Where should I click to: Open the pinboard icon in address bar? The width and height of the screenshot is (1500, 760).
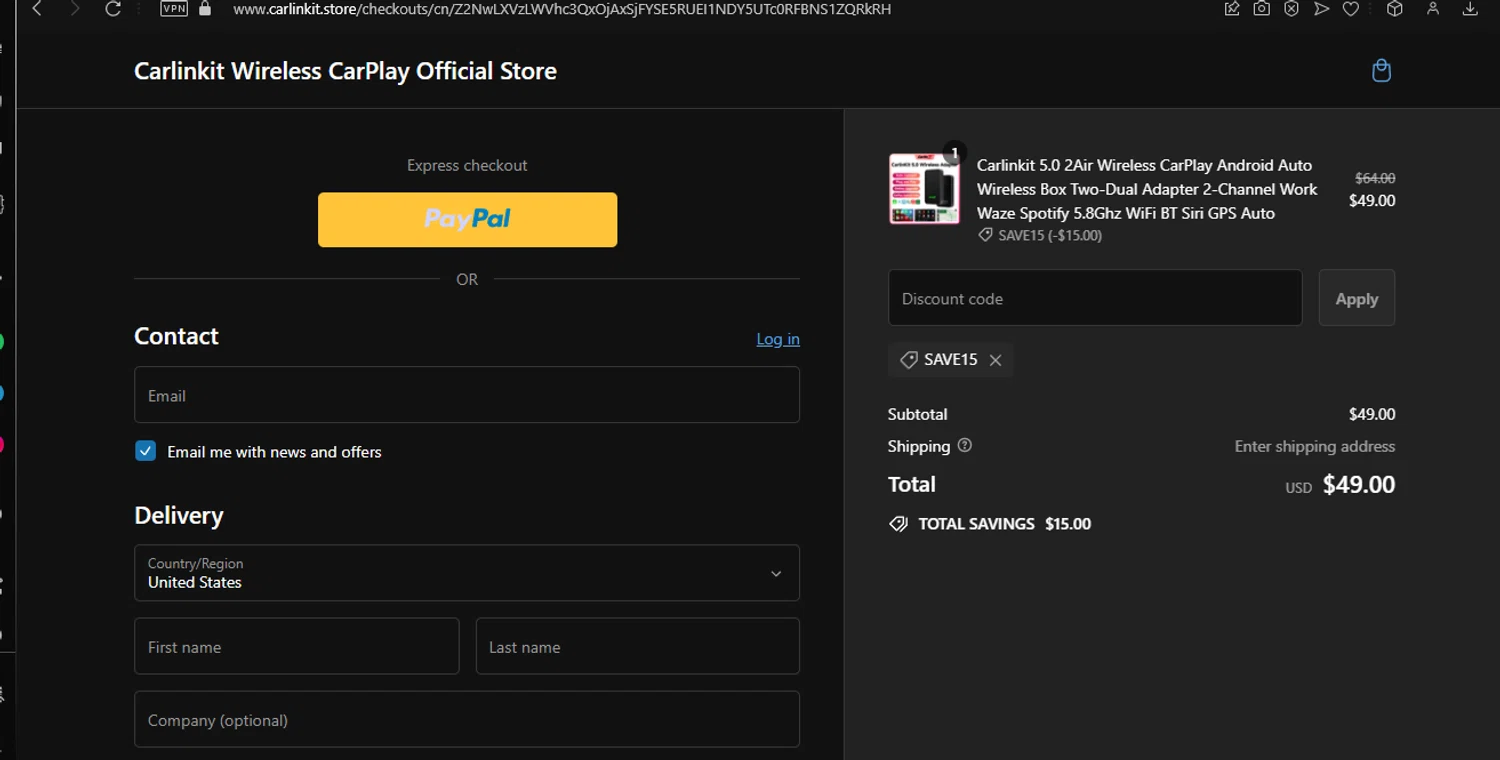pyautogui.click(x=1232, y=9)
